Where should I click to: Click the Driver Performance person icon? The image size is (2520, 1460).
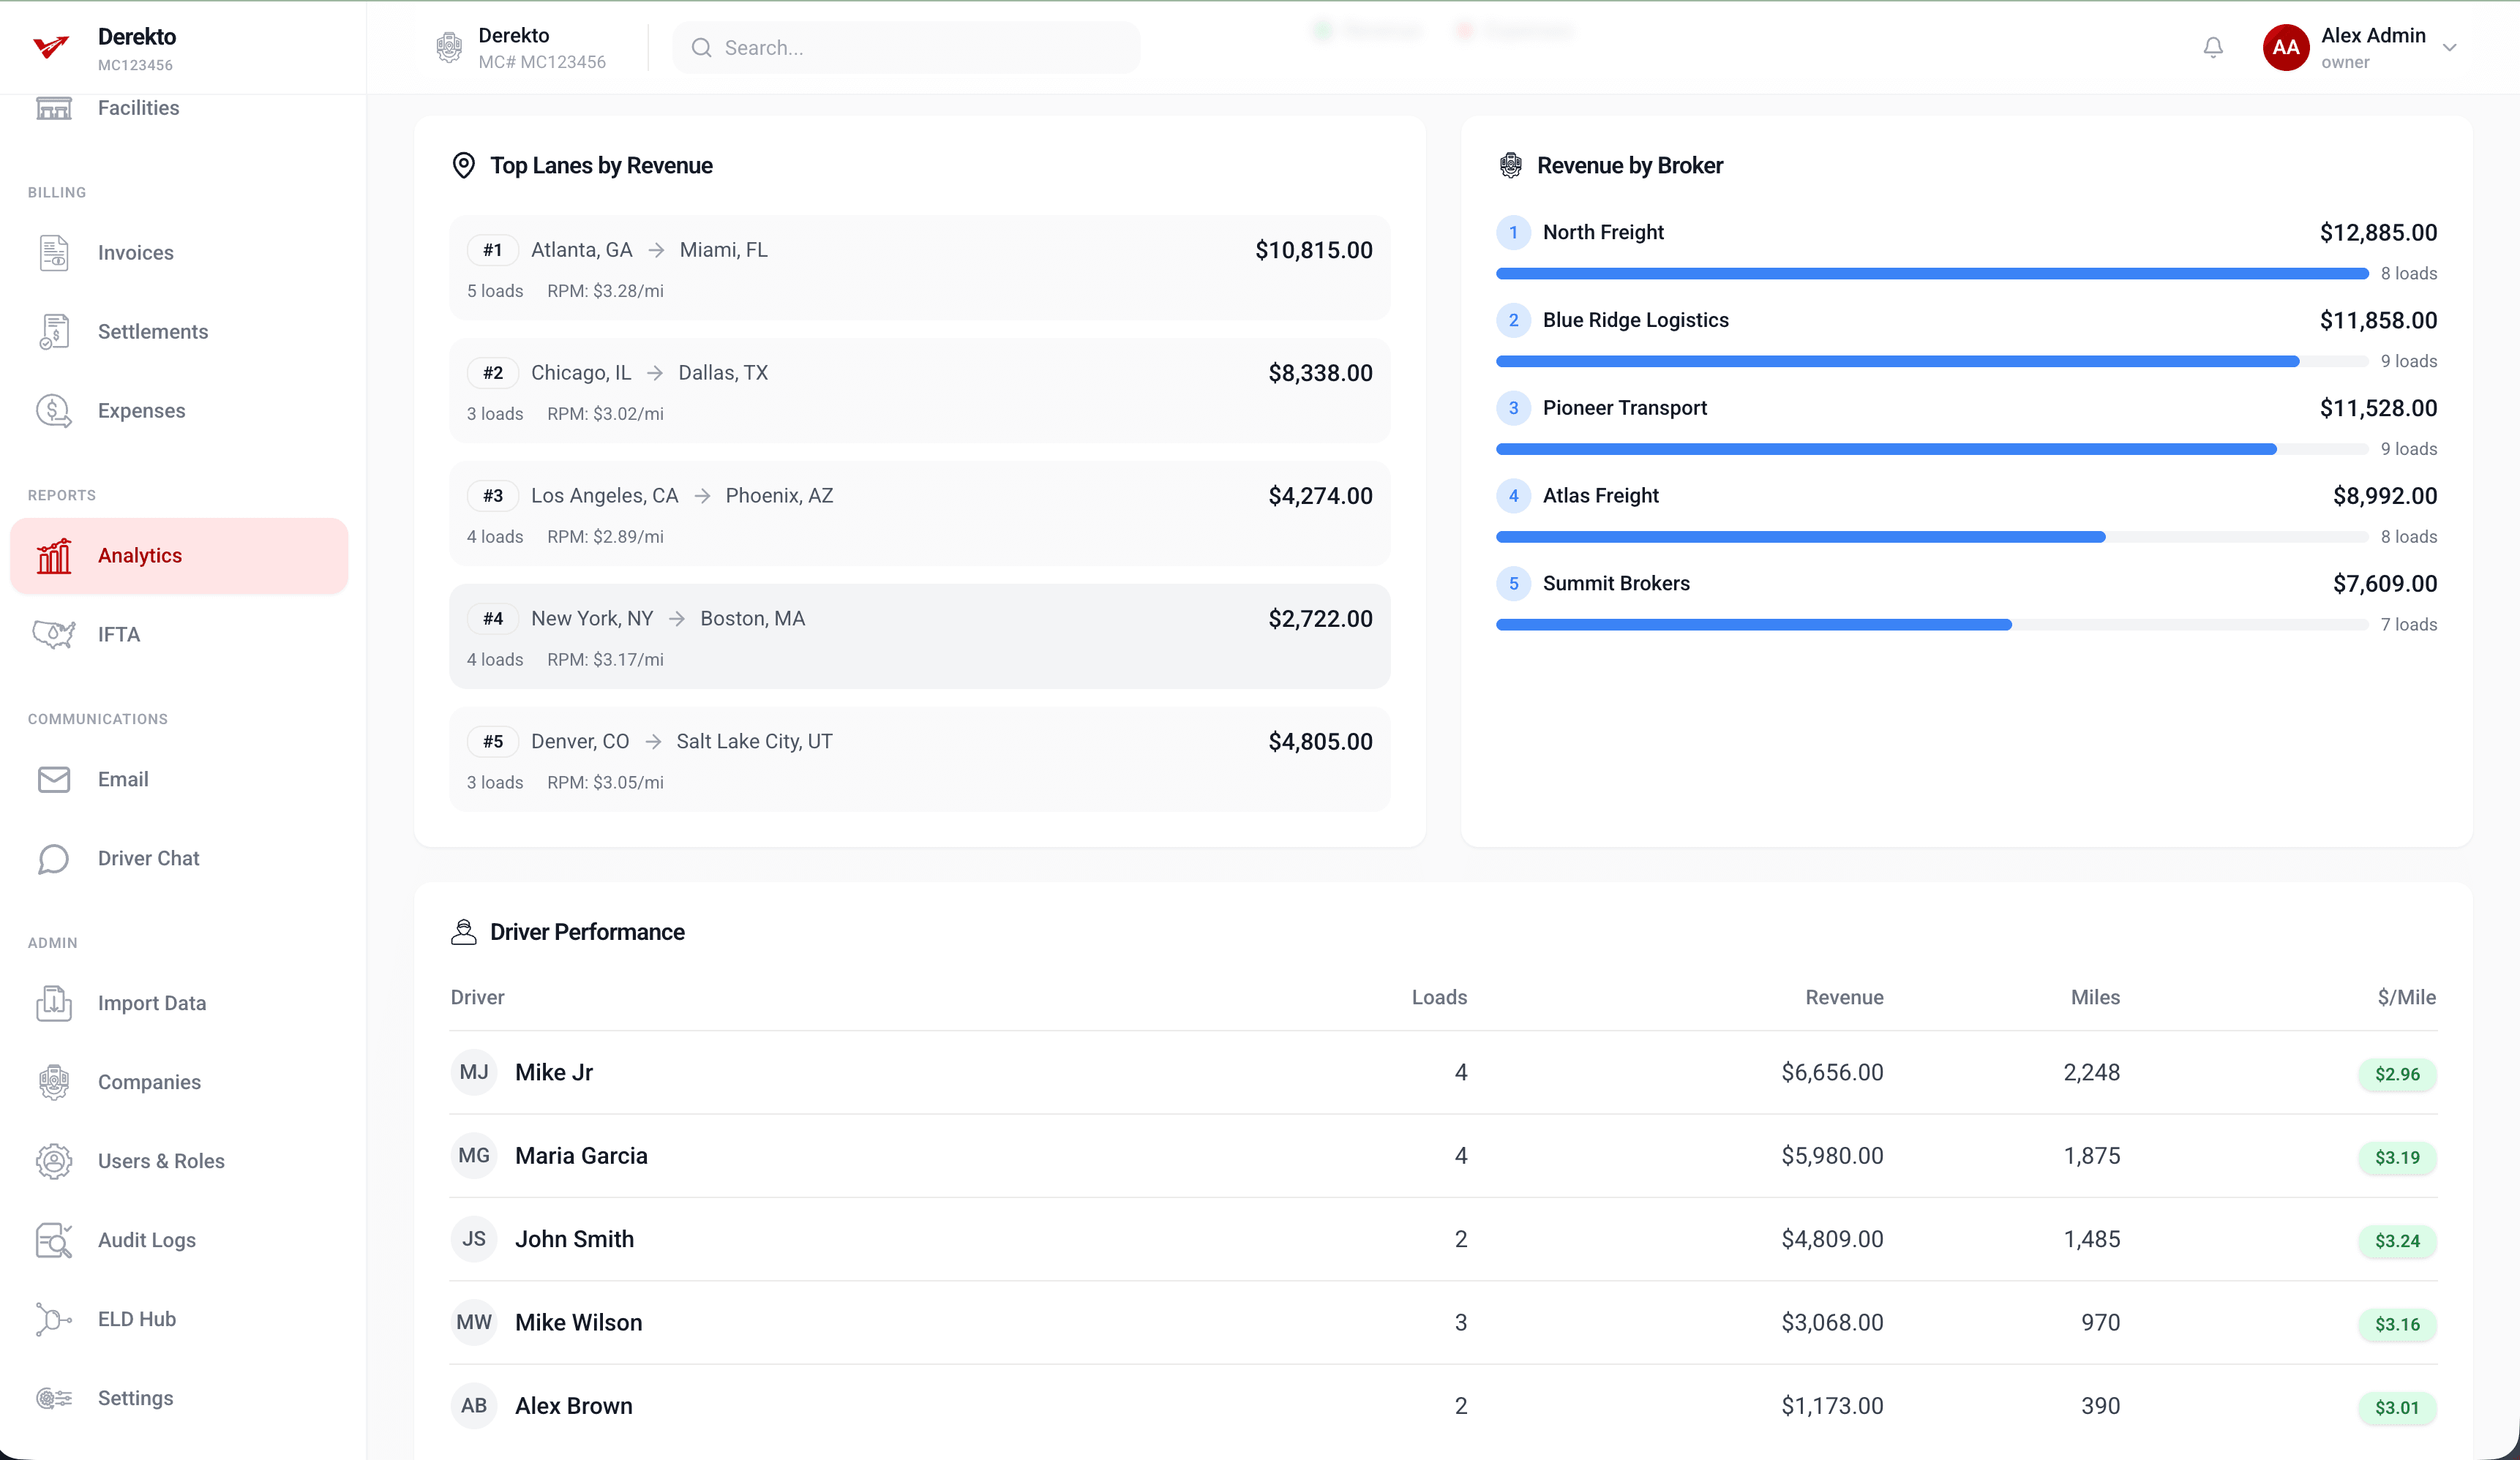[463, 932]
